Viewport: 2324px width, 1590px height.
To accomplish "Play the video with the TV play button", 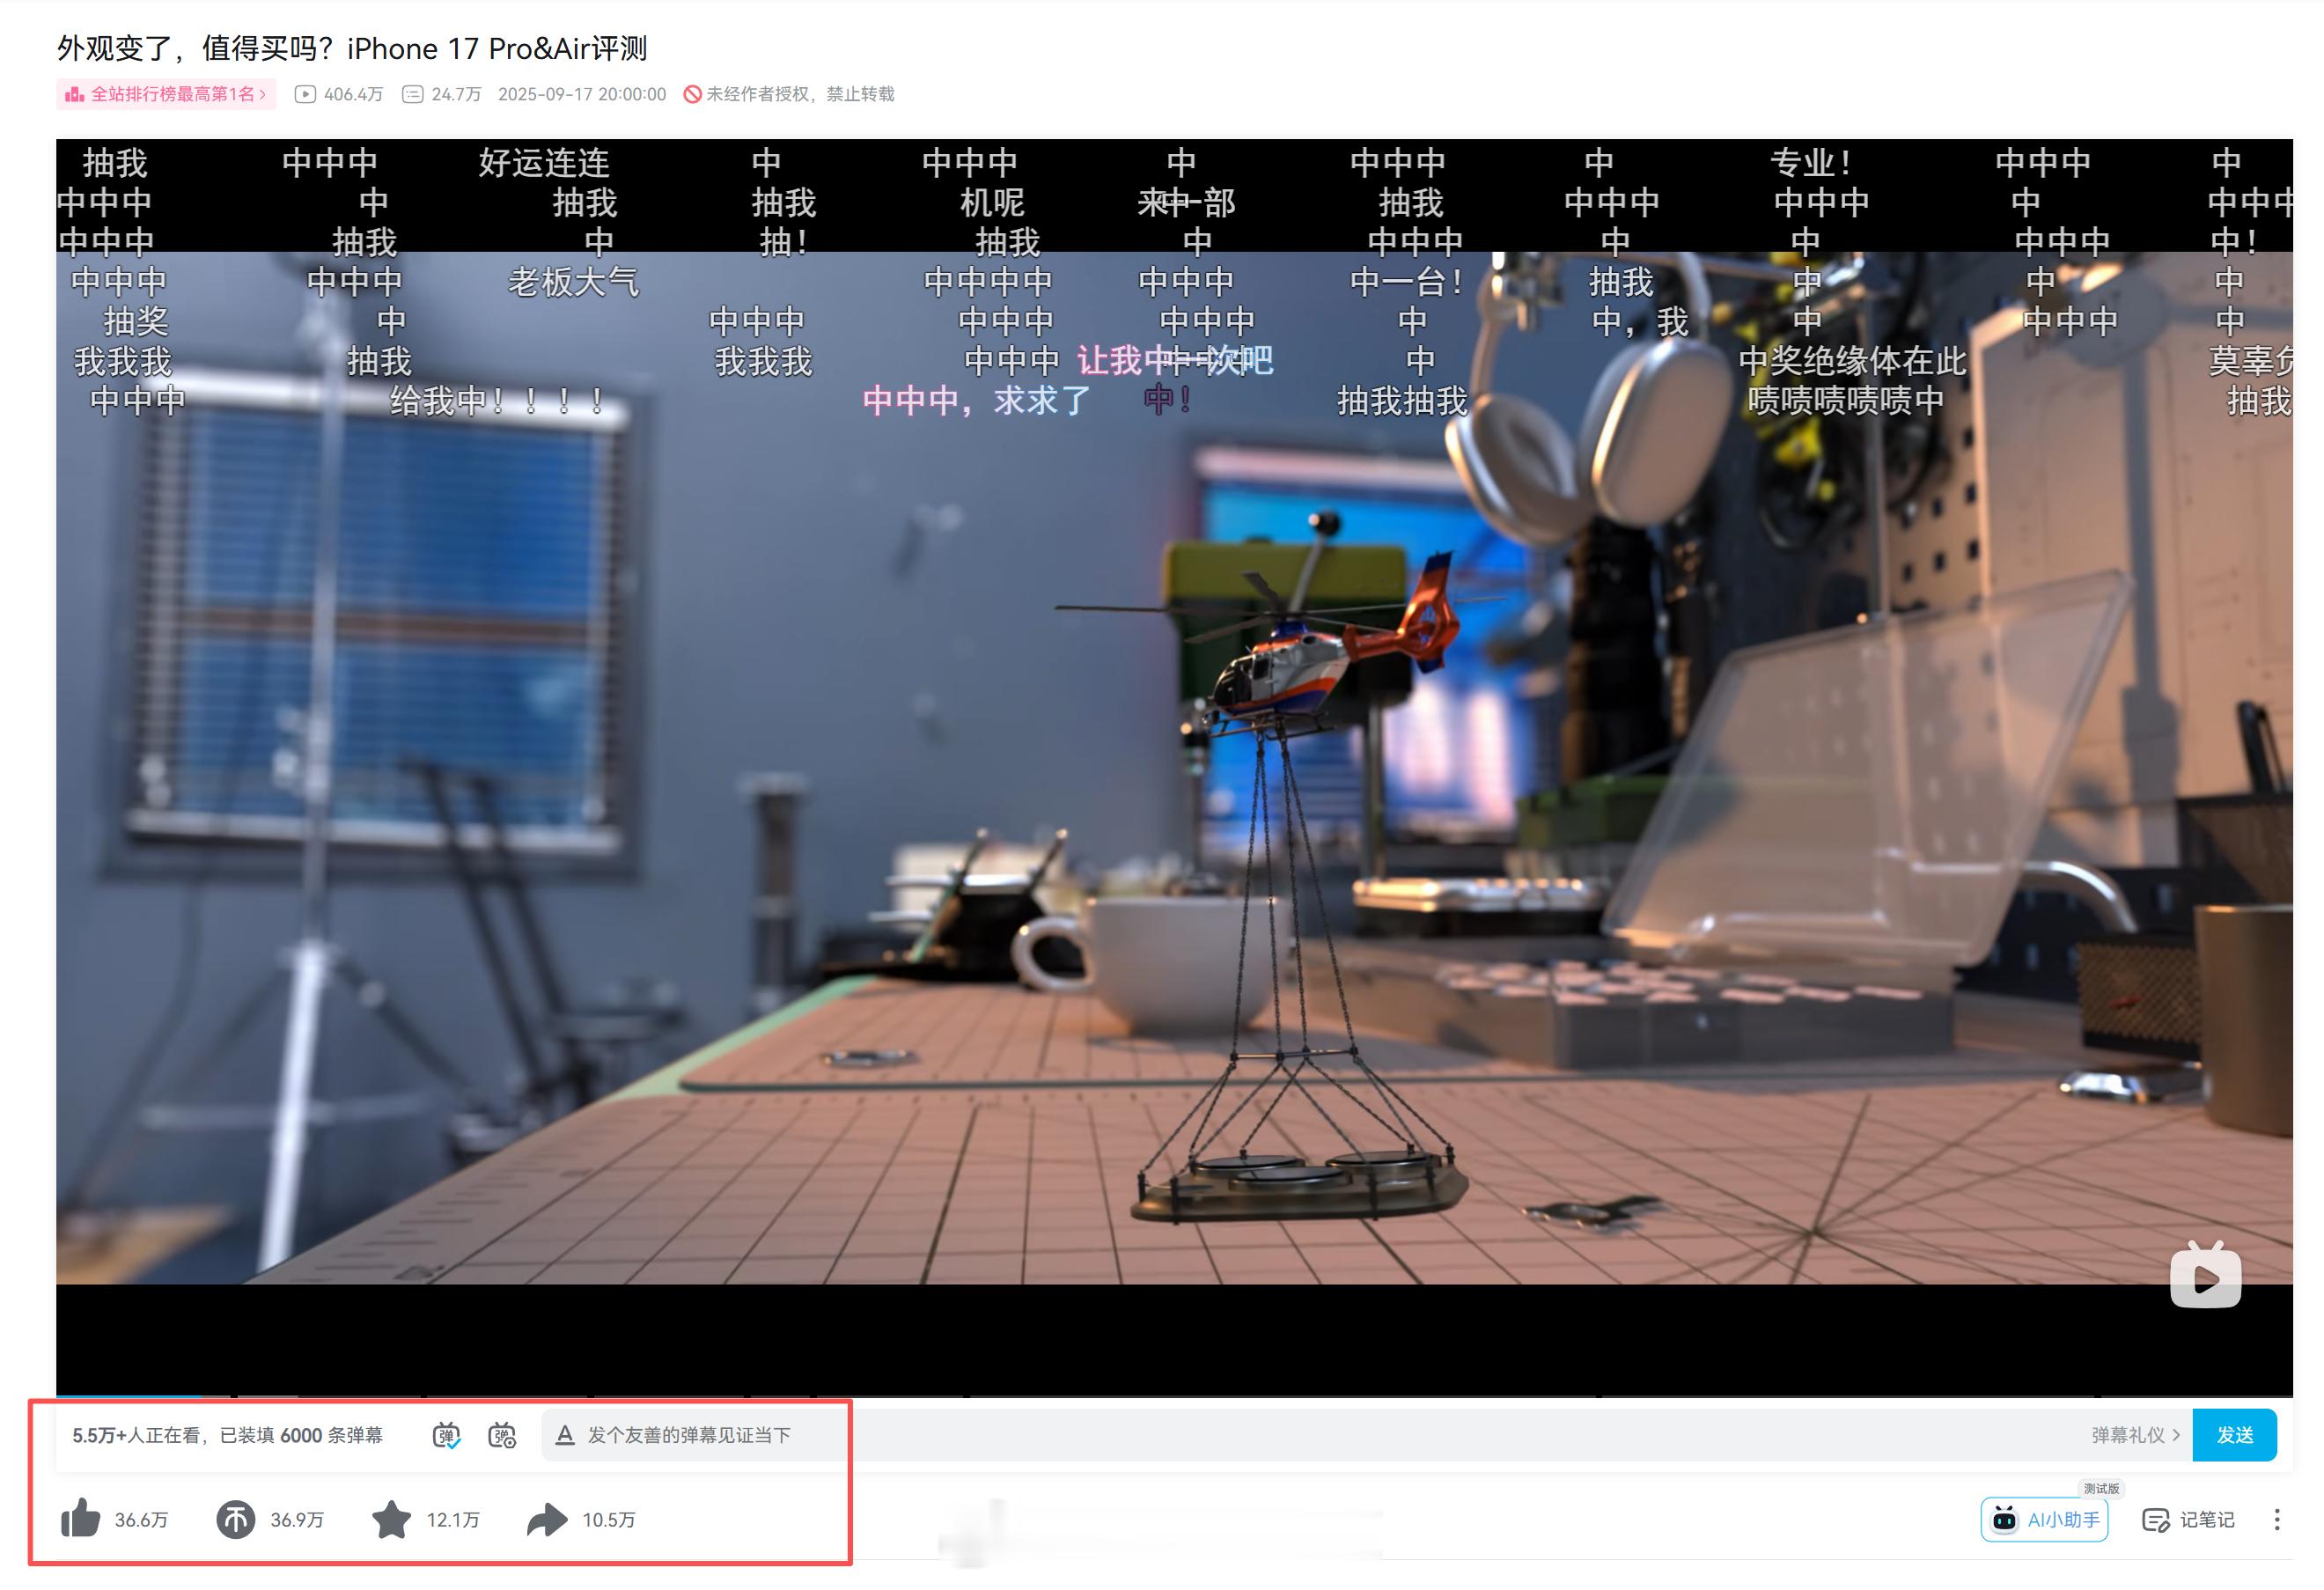I will (2205, 1275).
